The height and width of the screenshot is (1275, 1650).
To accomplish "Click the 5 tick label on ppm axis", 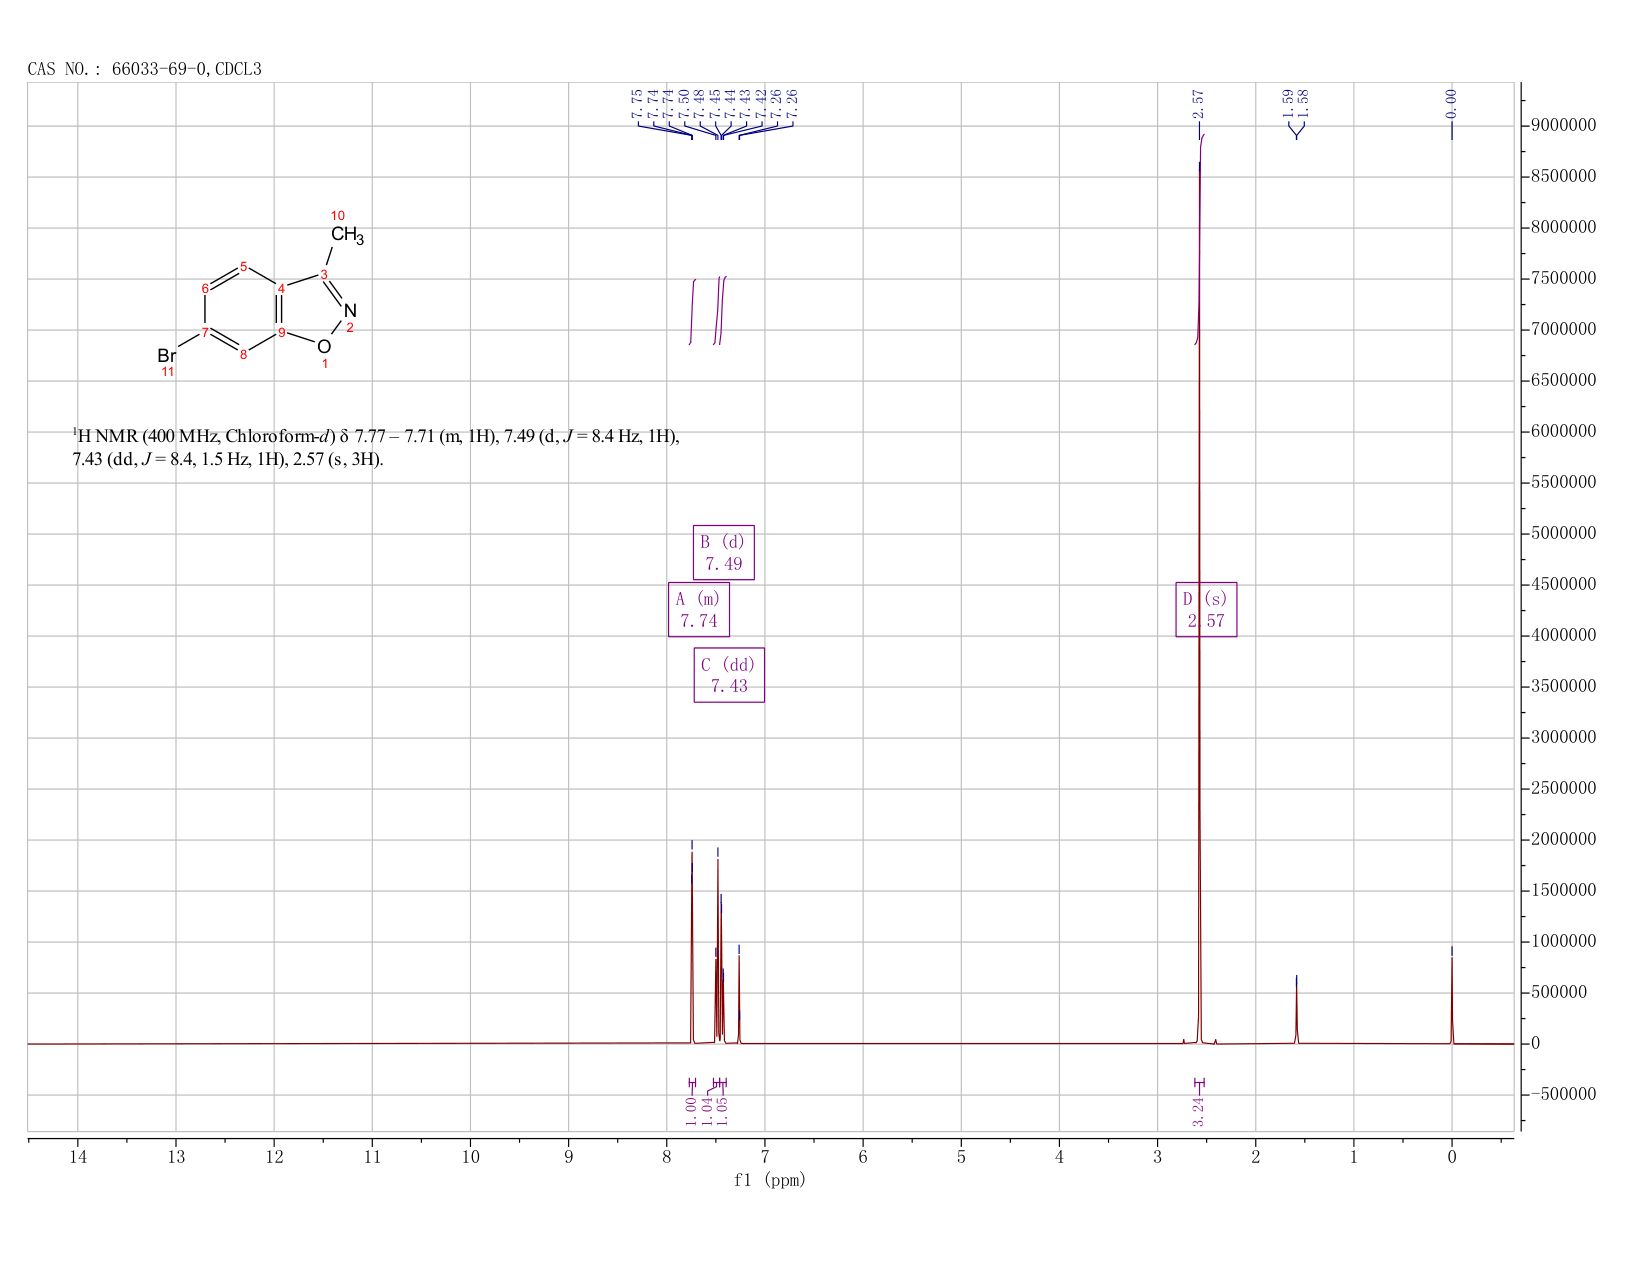I will [961, 1157].
